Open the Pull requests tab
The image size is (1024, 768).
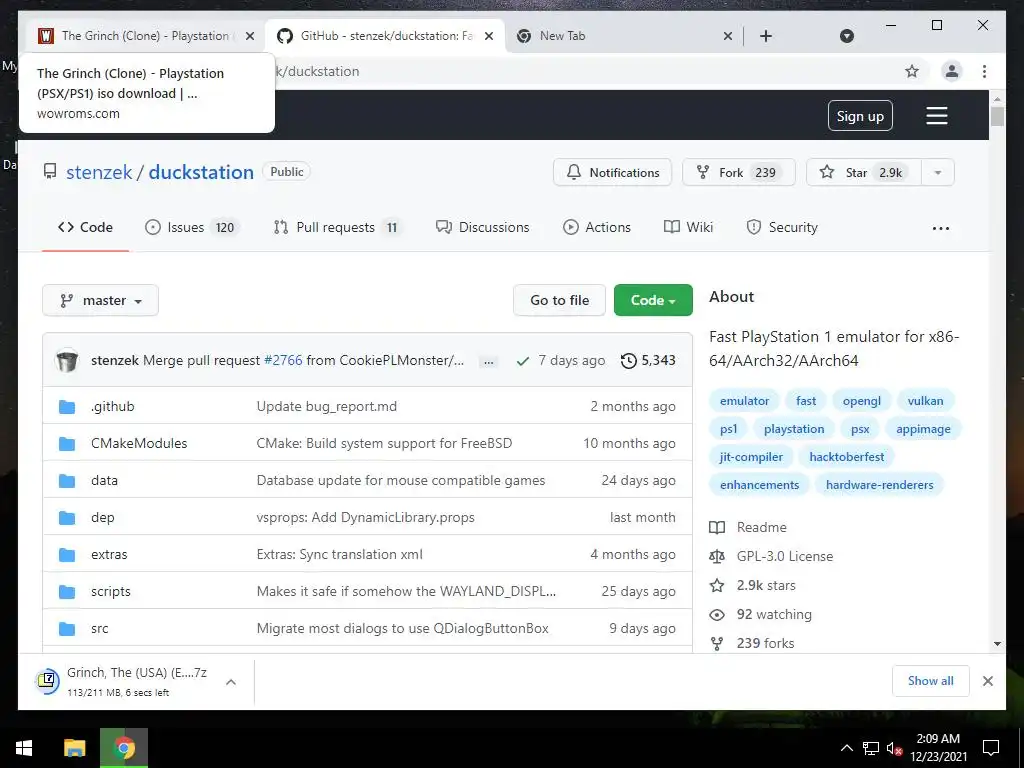point(338,227)
